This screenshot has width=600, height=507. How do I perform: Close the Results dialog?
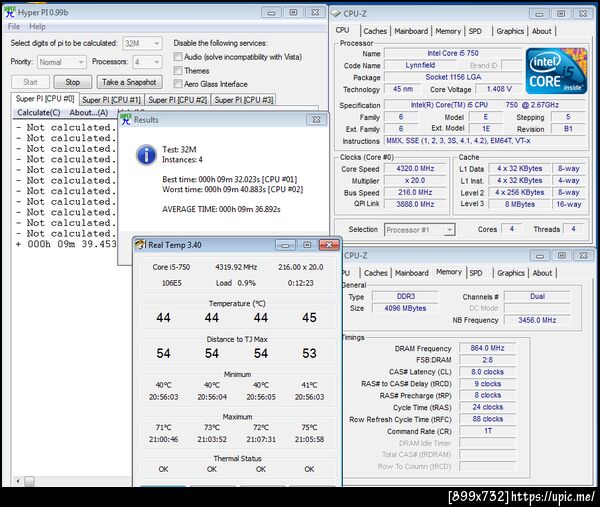pyautogui.click(x=319, y=119)
